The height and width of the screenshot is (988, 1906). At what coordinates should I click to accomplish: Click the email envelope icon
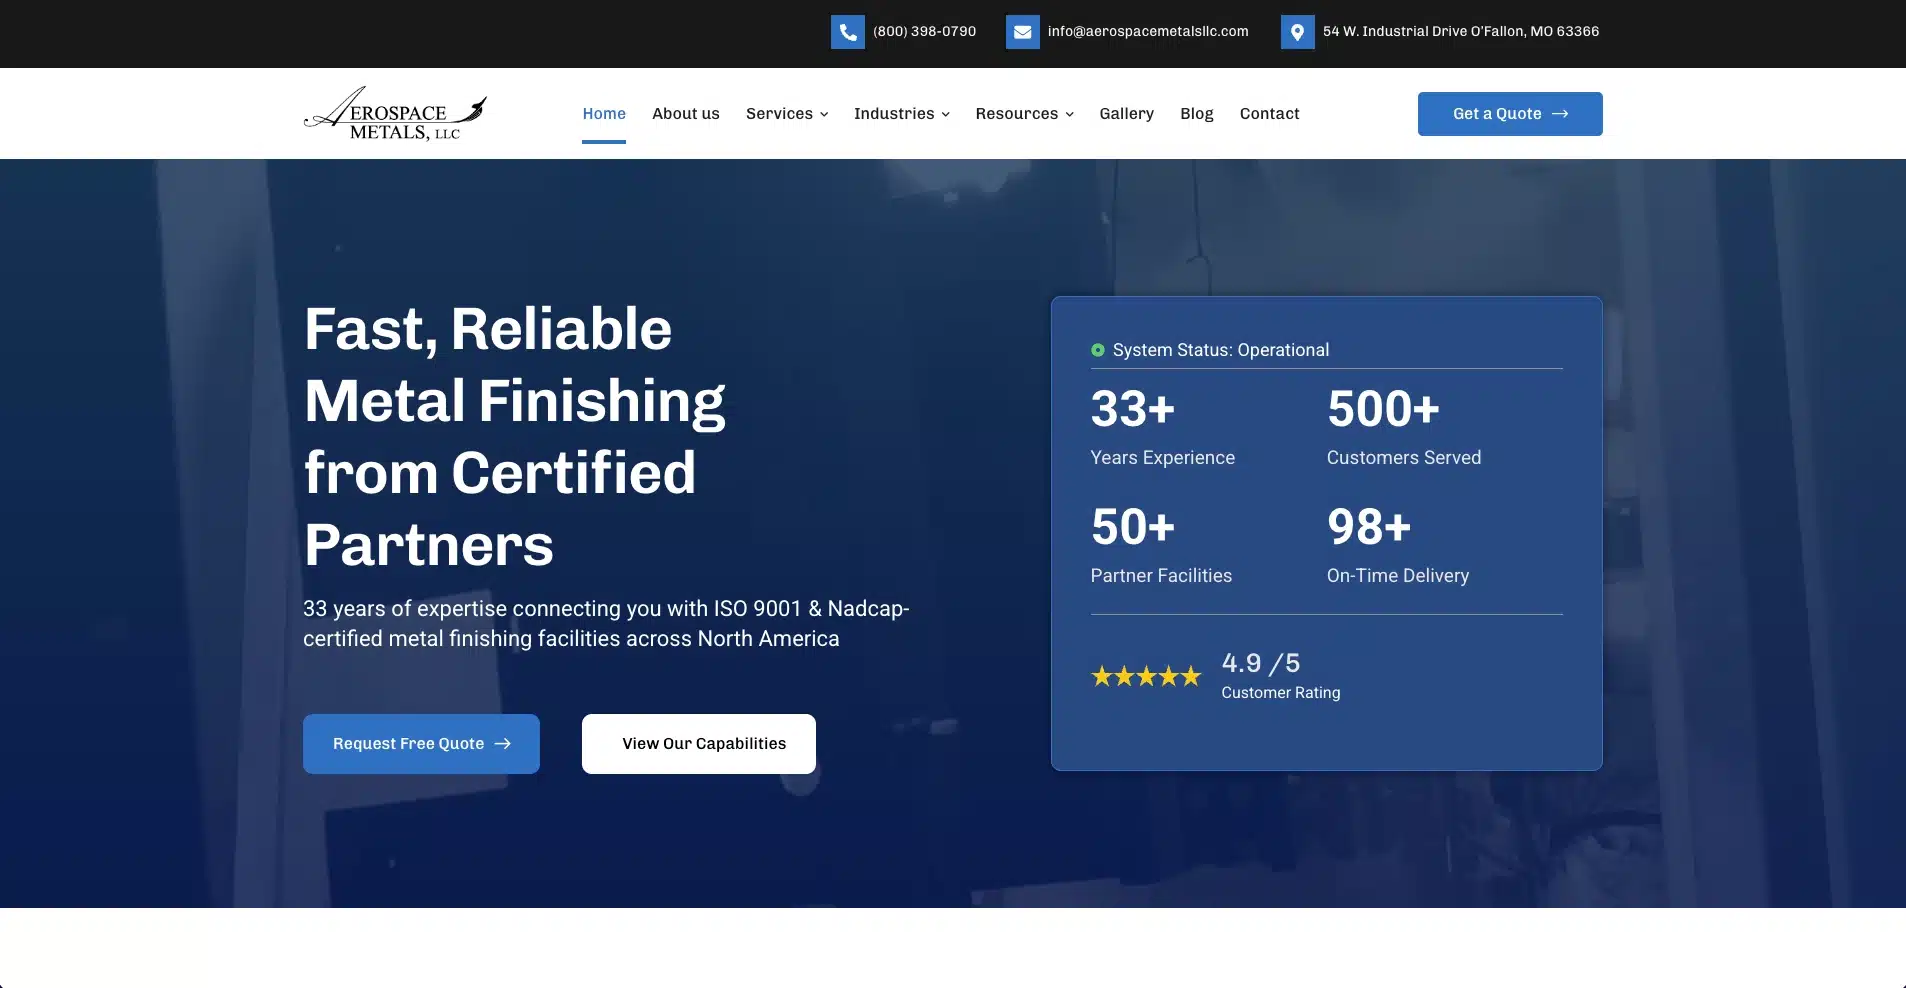click(1022, 32)
